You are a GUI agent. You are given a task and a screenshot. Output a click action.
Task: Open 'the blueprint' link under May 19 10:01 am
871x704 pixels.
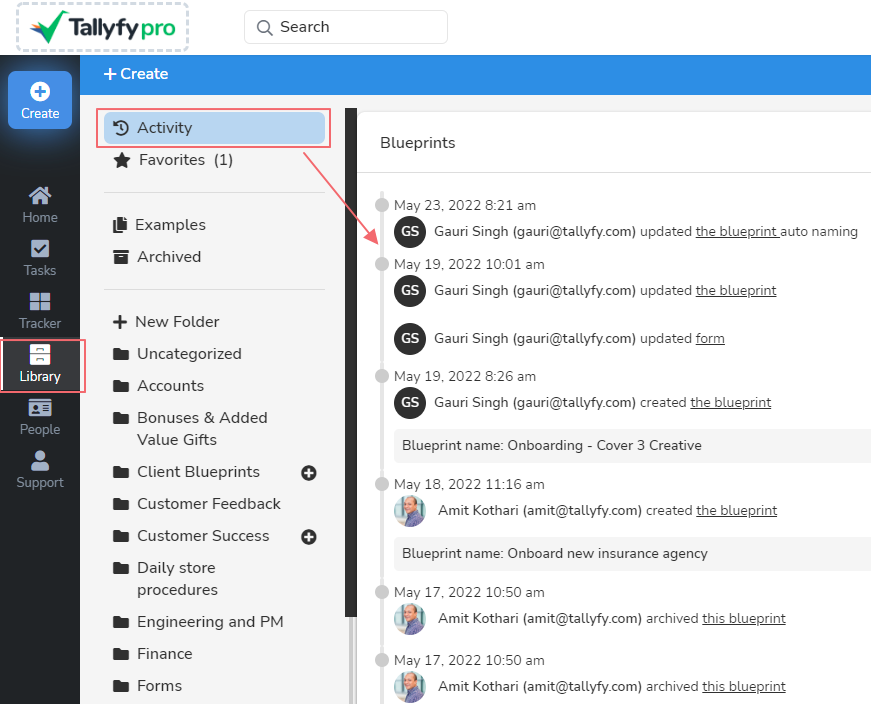pos(736,291)
